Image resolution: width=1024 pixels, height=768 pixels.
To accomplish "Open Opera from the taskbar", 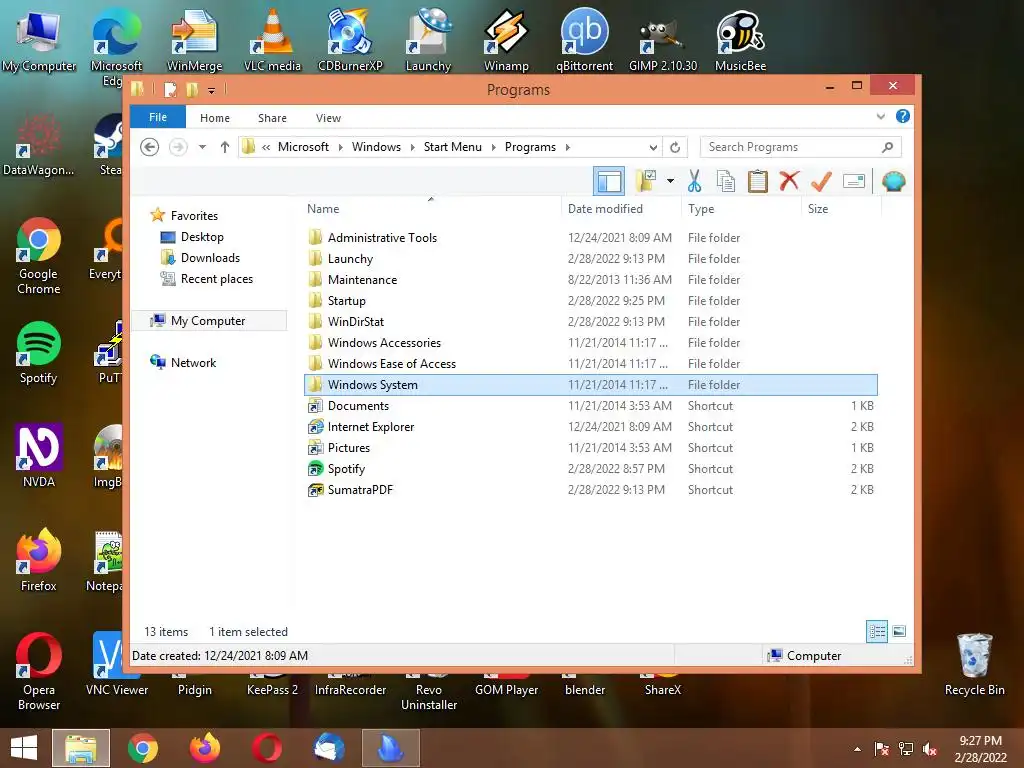I will 266,748.
